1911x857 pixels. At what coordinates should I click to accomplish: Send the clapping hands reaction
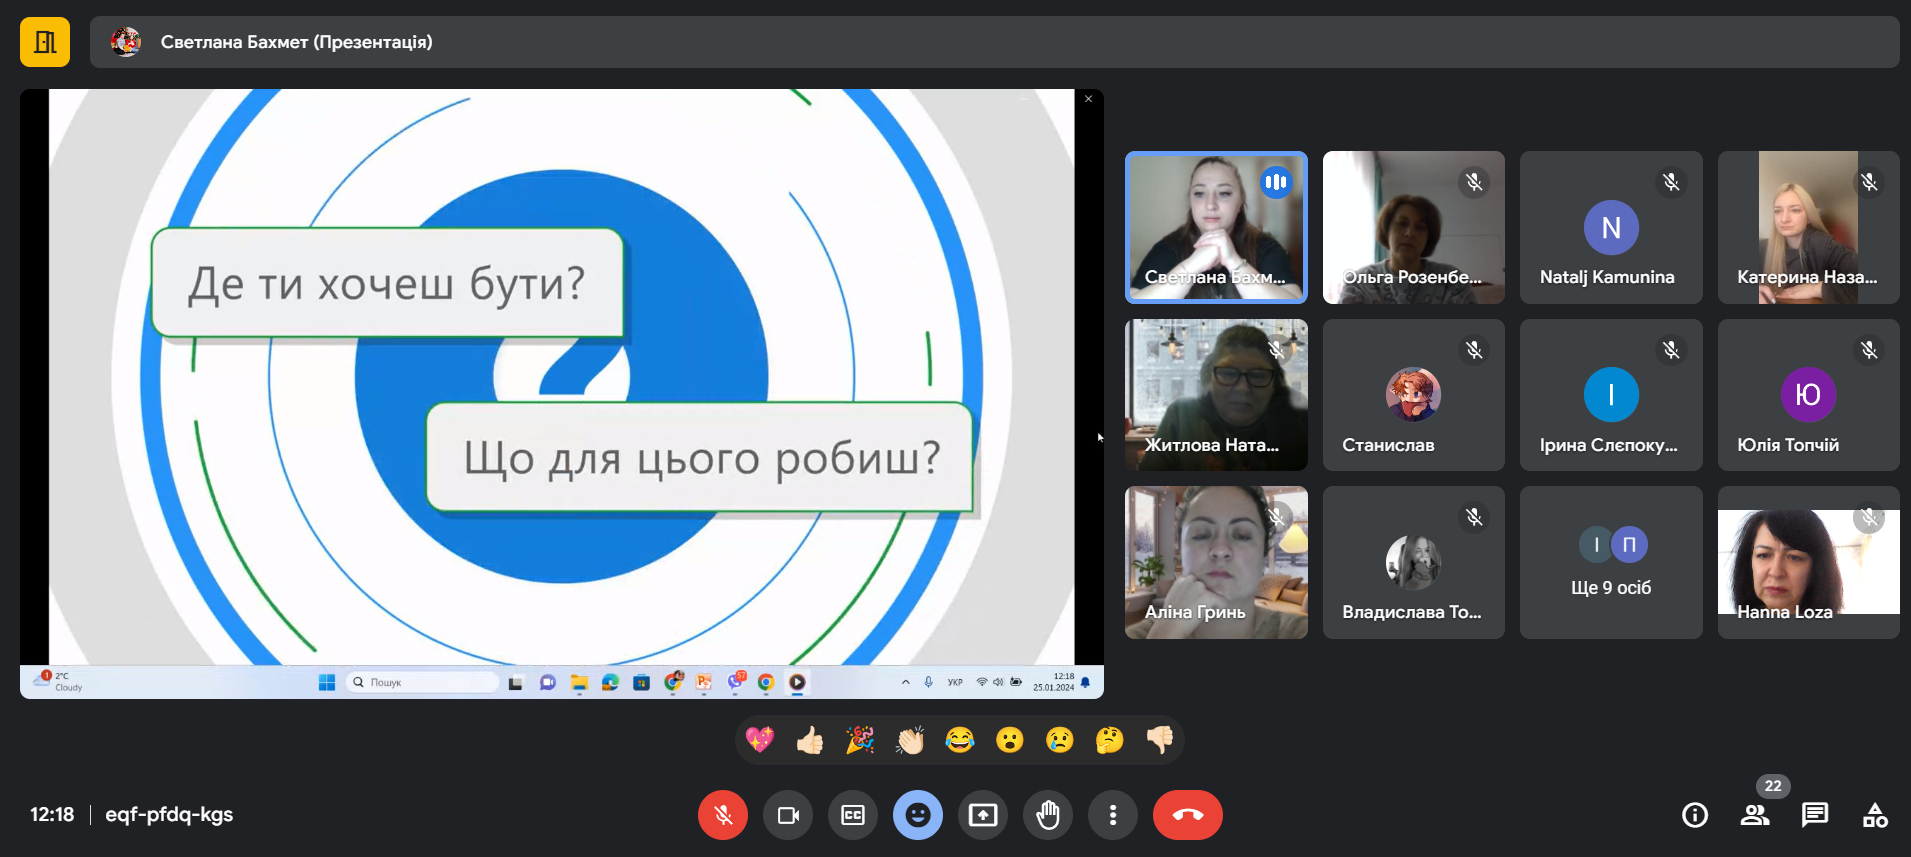point(910,740)
